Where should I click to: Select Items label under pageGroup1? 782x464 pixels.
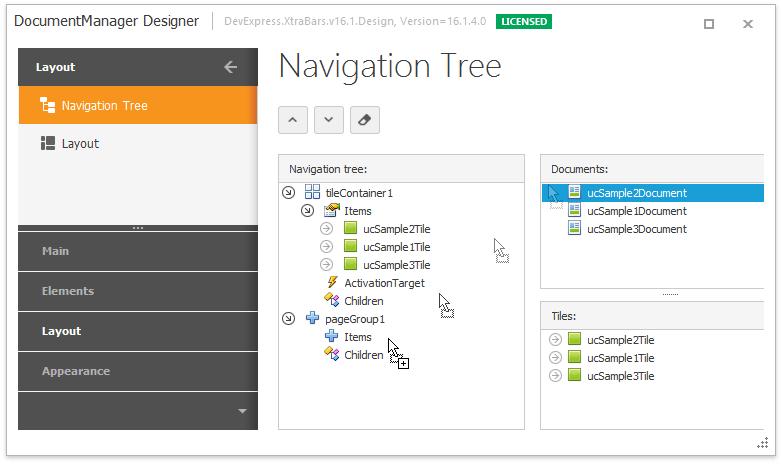(358, 337)
